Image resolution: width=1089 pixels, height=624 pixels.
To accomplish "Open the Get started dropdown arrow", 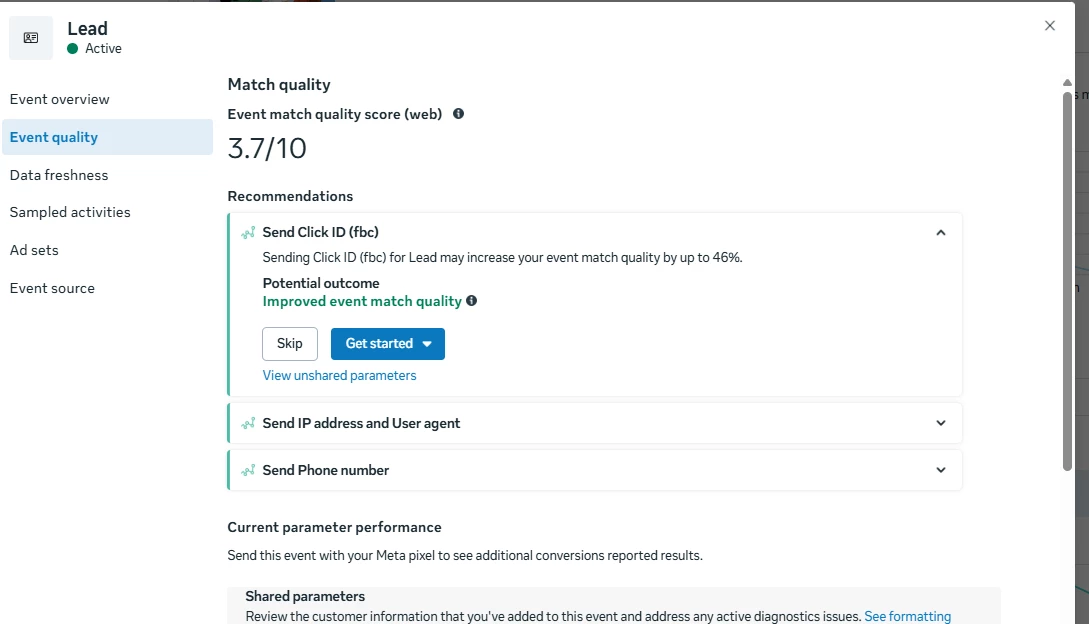I will click(427, 344).
